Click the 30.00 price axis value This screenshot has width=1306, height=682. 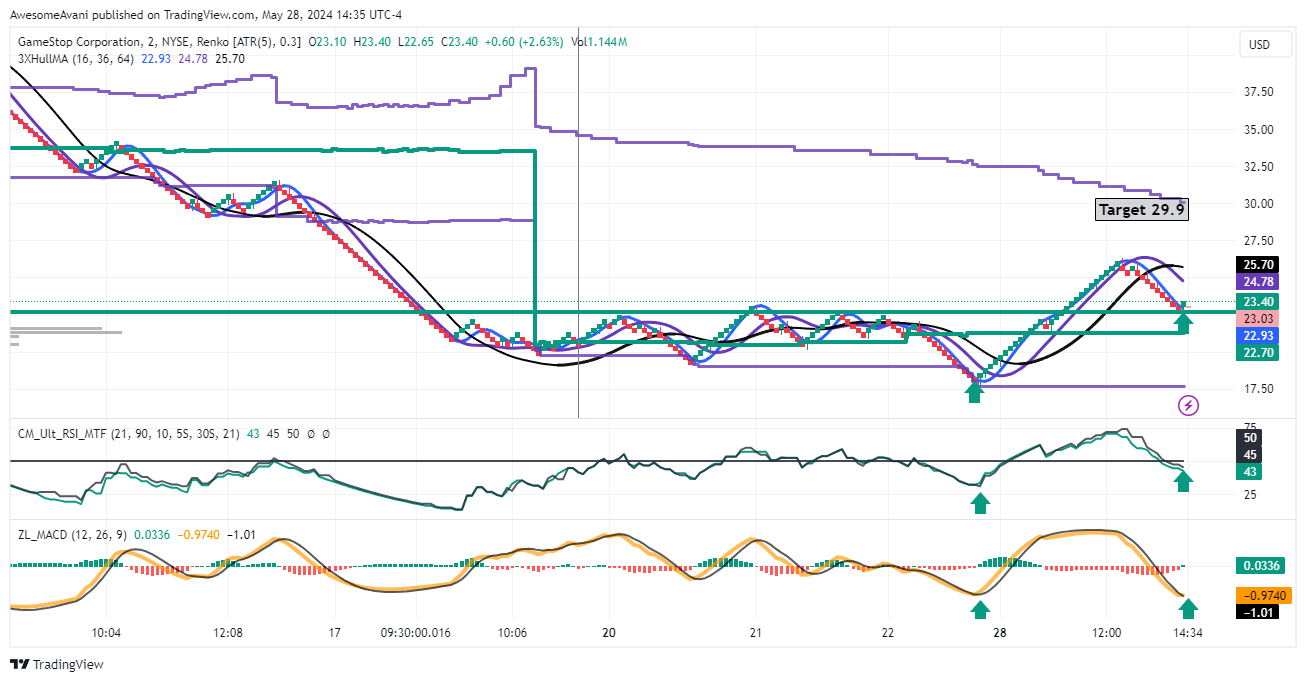[1258, 203]
